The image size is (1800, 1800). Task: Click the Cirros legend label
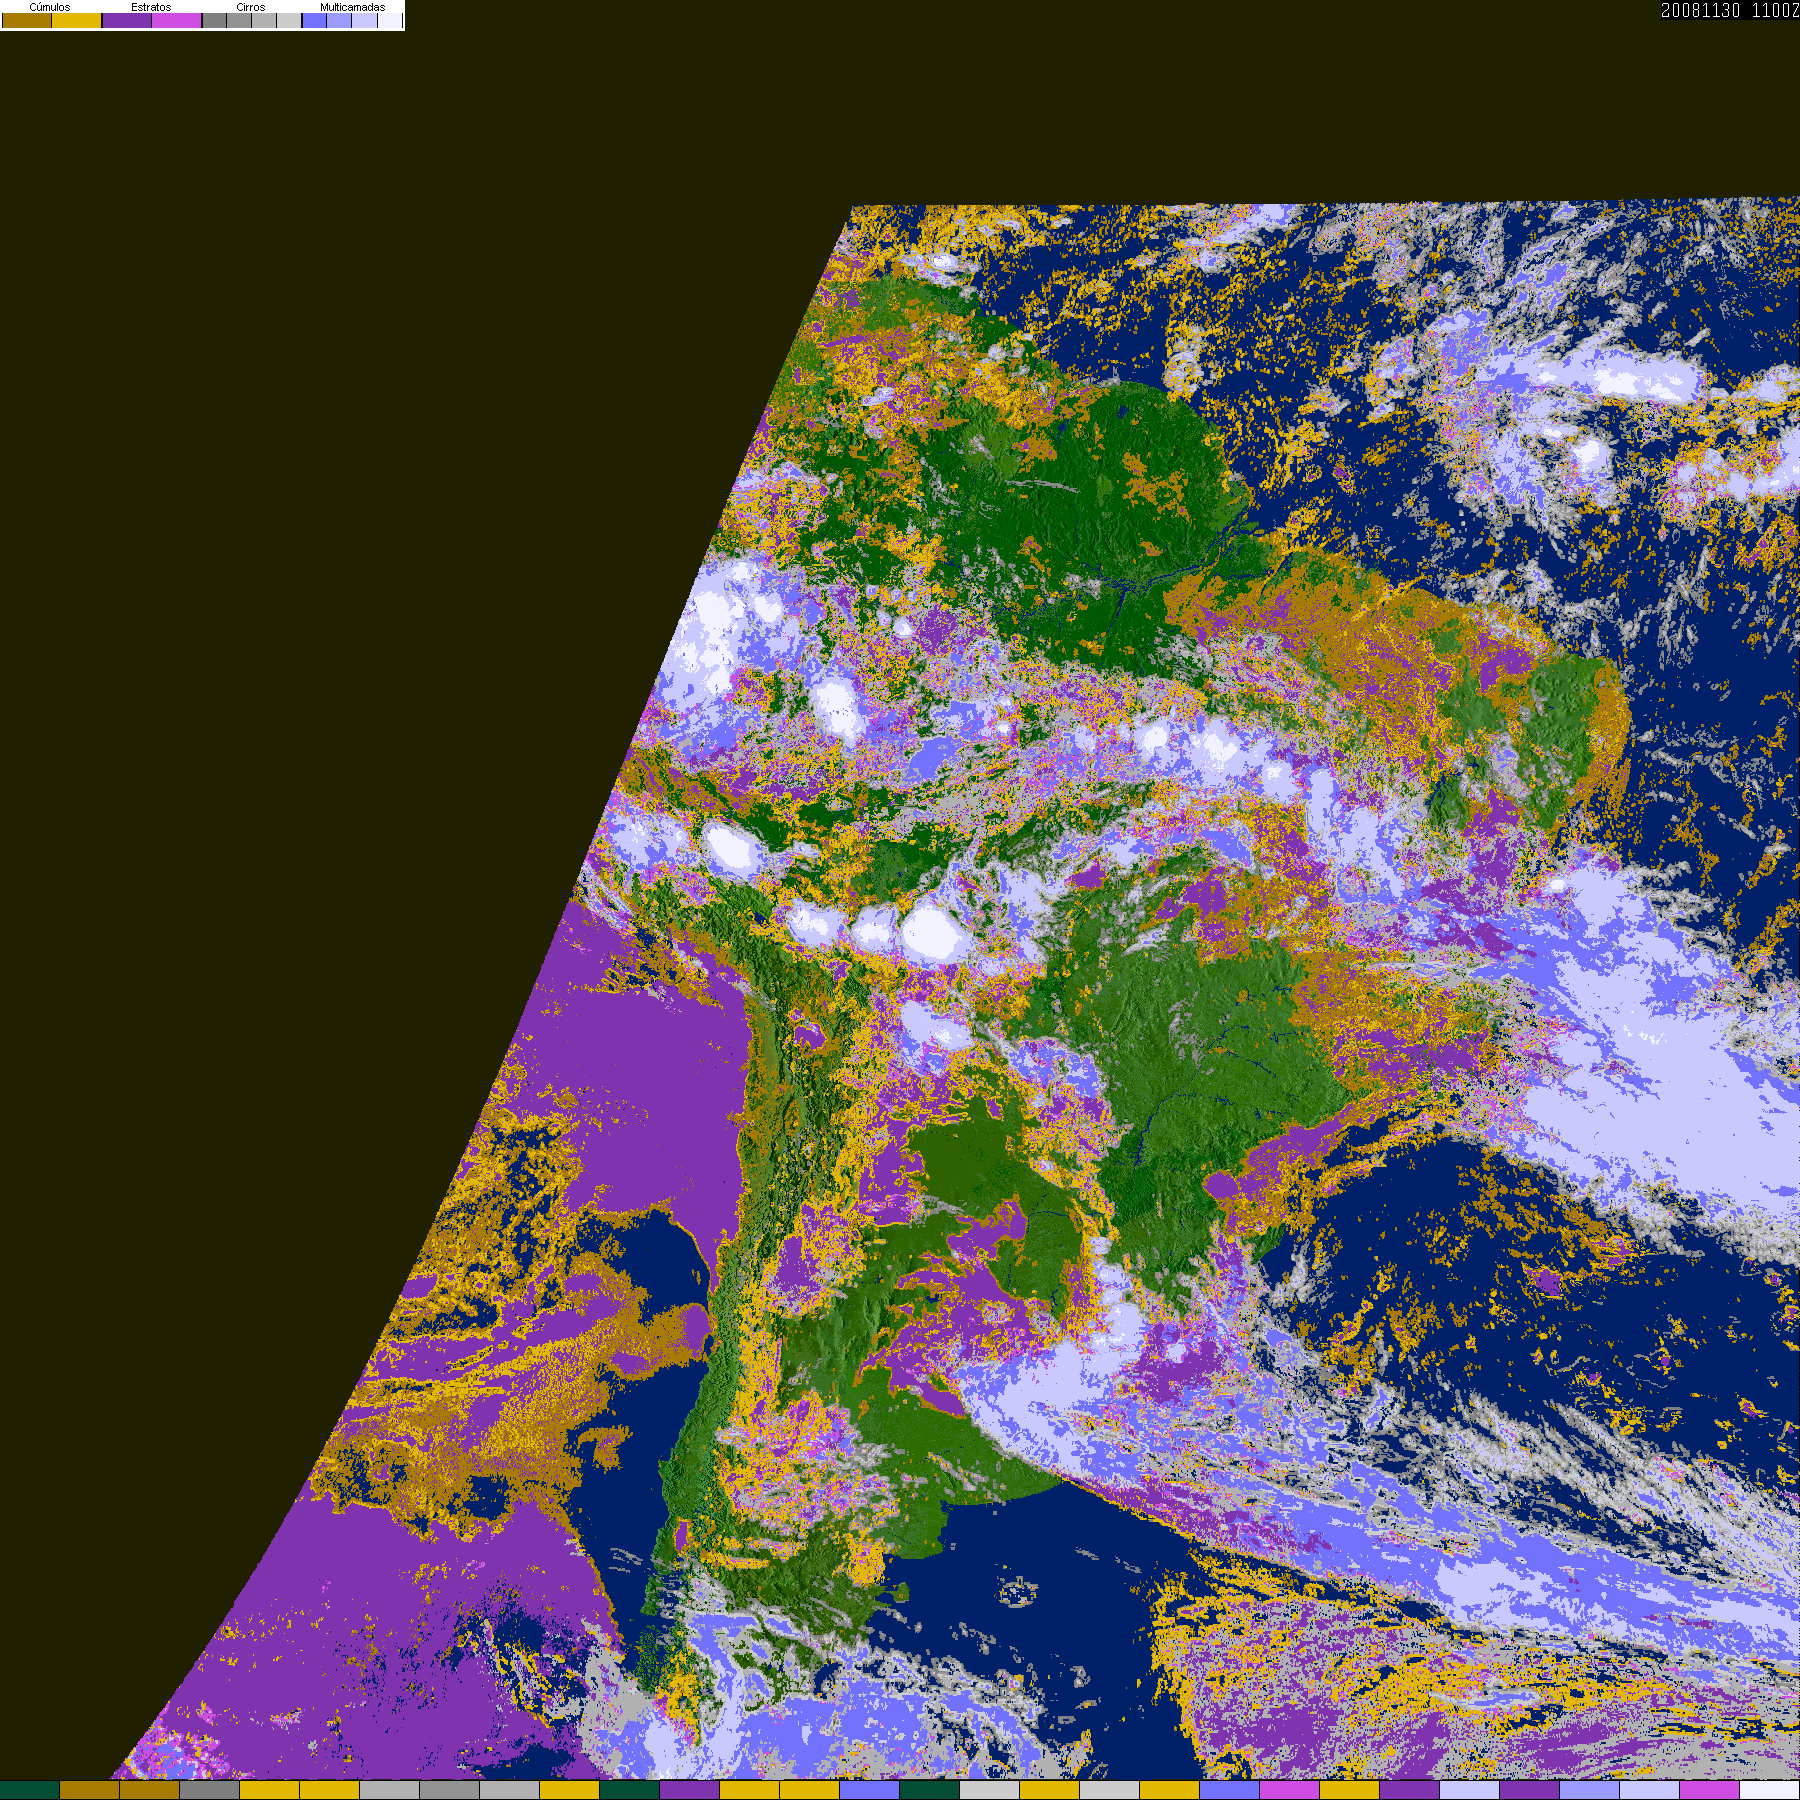pyautogui.click(x=251, y=7)
